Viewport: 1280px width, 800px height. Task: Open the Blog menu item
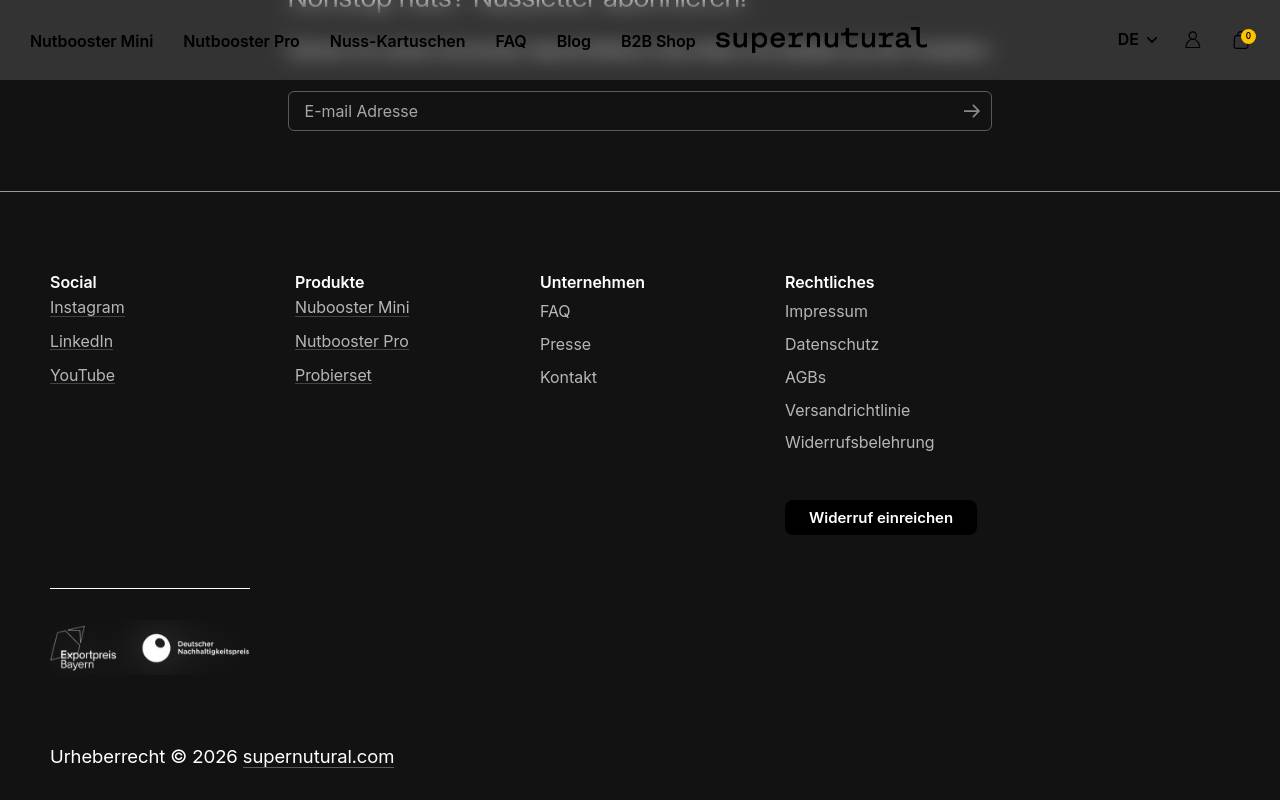click(x=573, y=41)
